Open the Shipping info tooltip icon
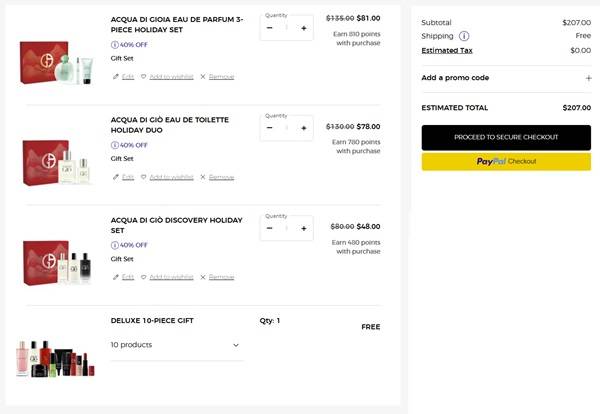Screen dimensions: 600x414 [464, 36]
